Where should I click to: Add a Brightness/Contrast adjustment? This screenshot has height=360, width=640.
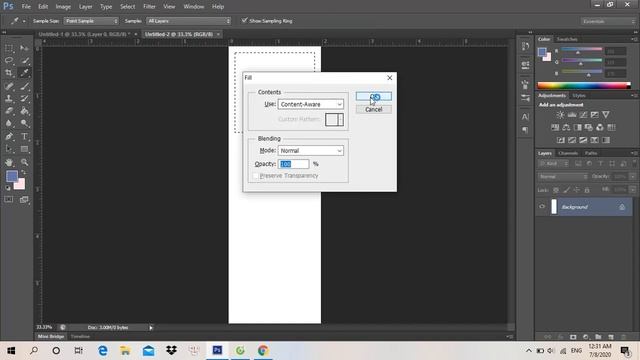[560, 115]
